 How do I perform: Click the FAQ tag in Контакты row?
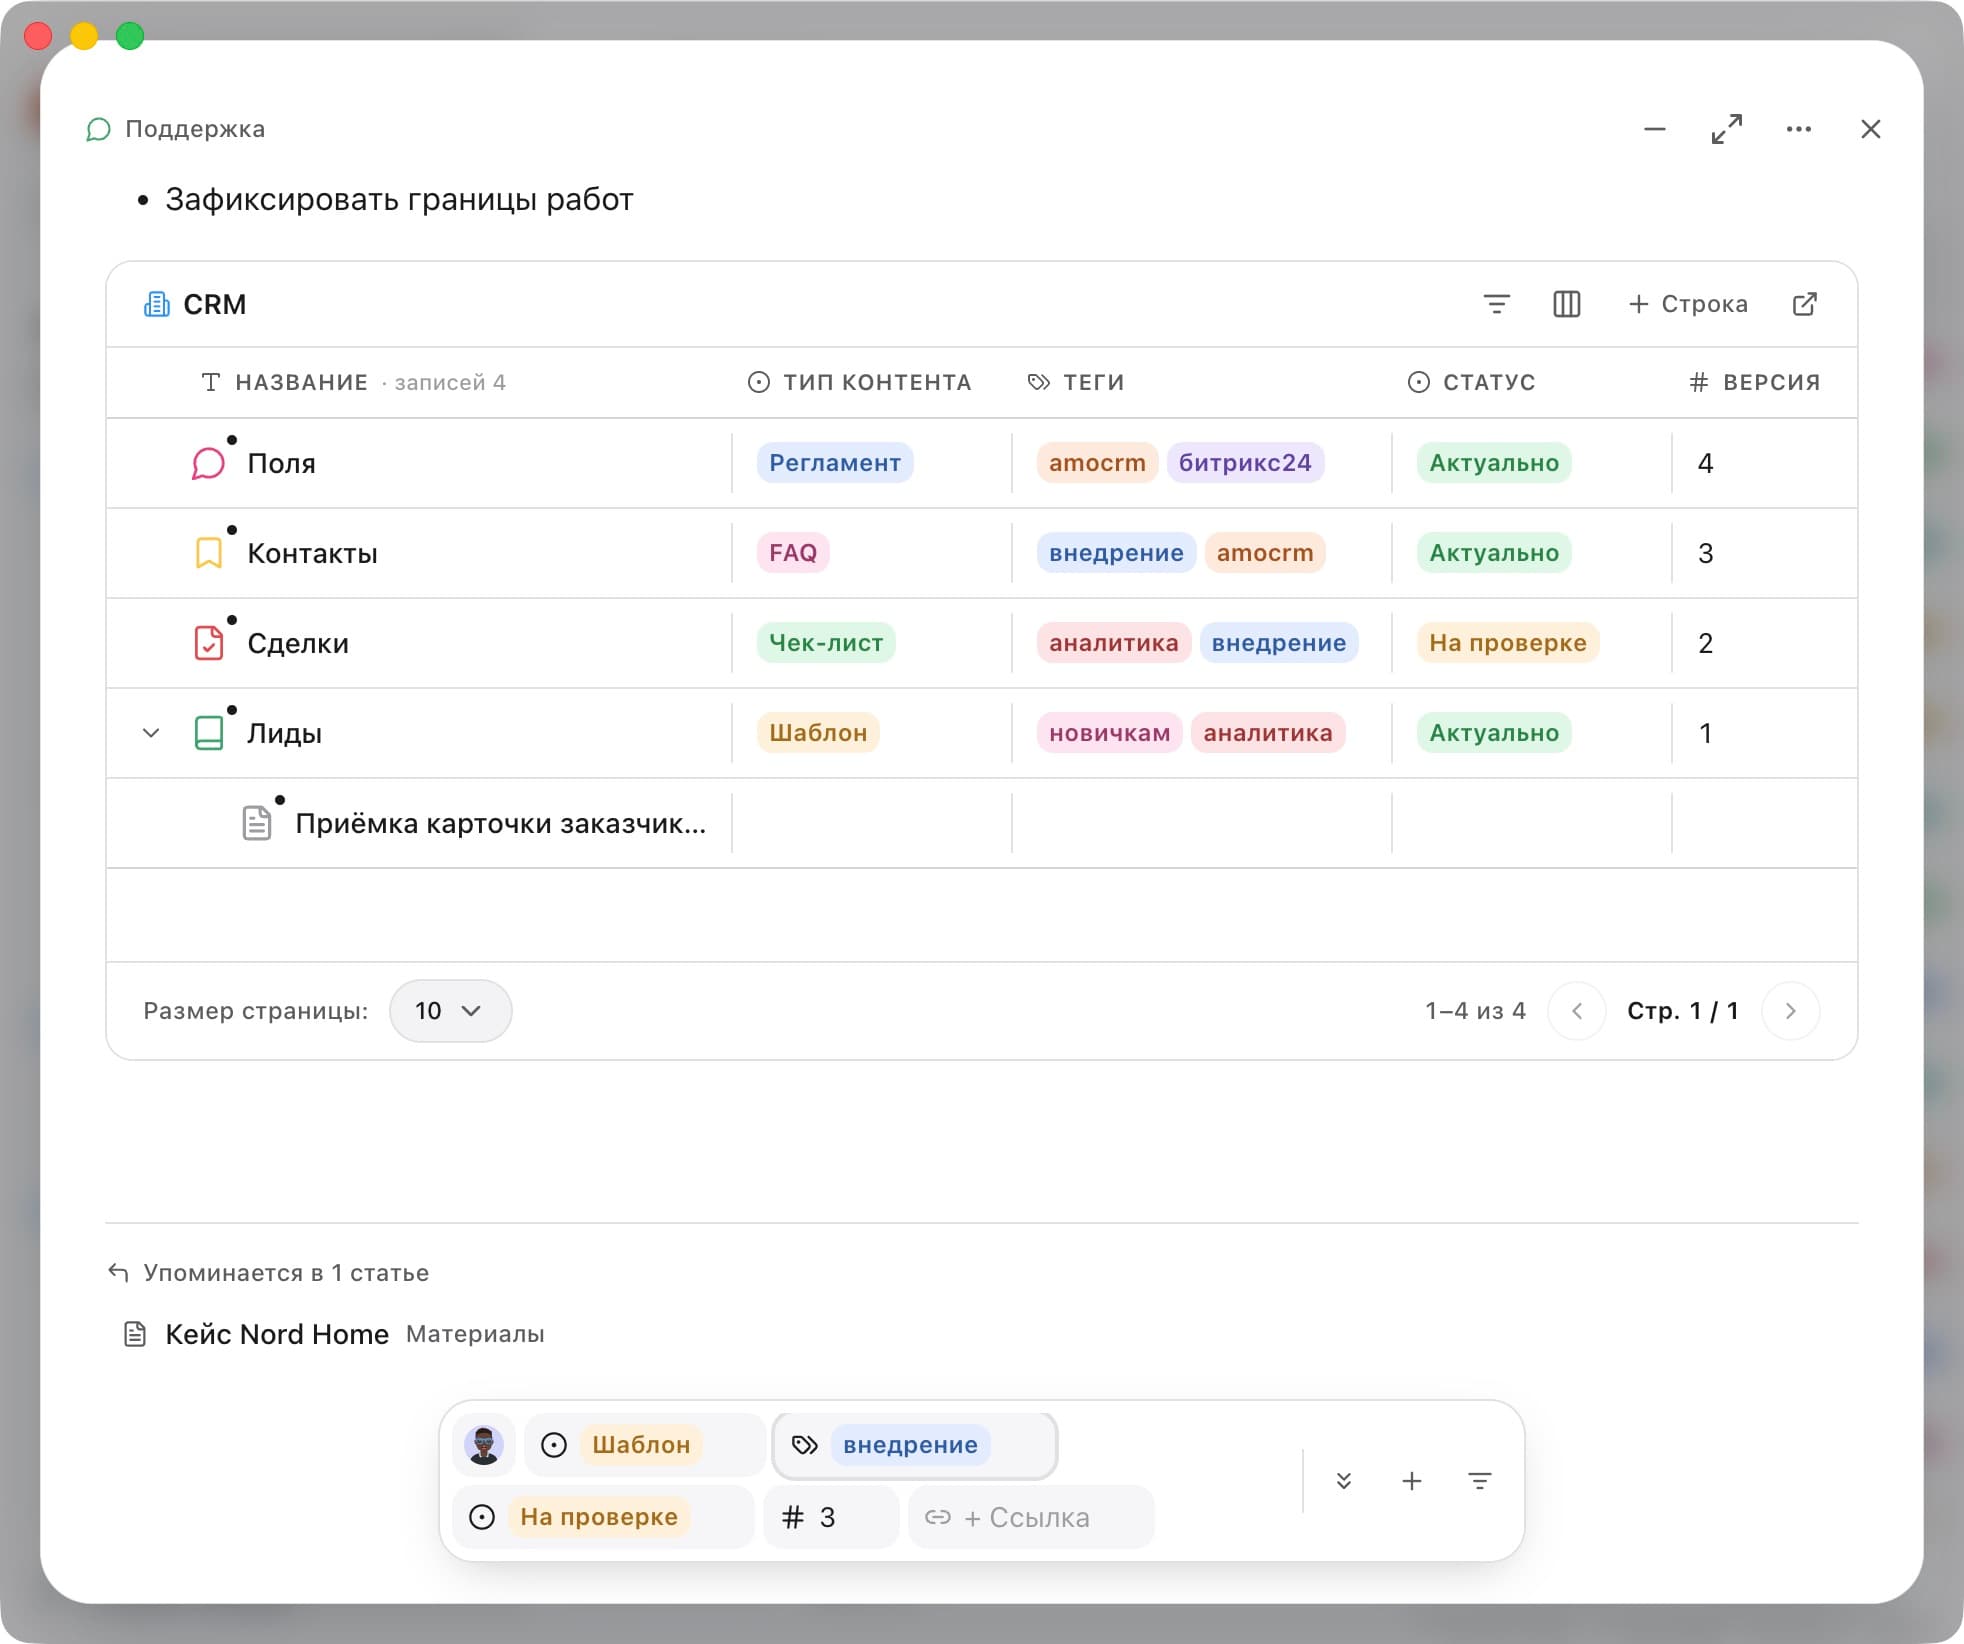coord(793,553)
